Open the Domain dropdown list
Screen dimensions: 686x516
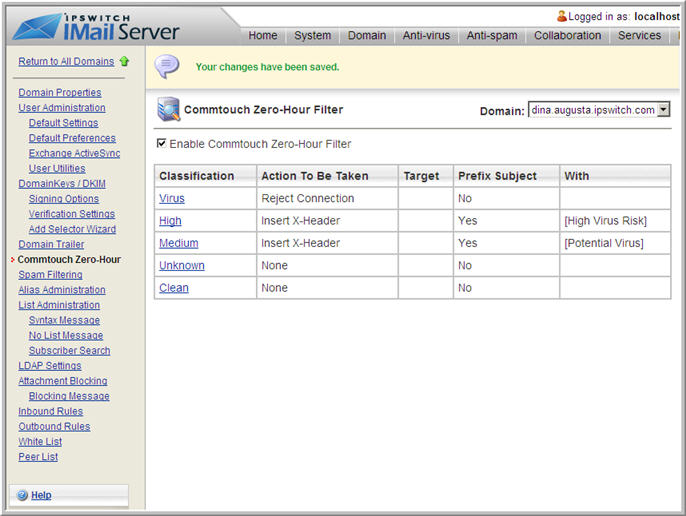point(664,109)
